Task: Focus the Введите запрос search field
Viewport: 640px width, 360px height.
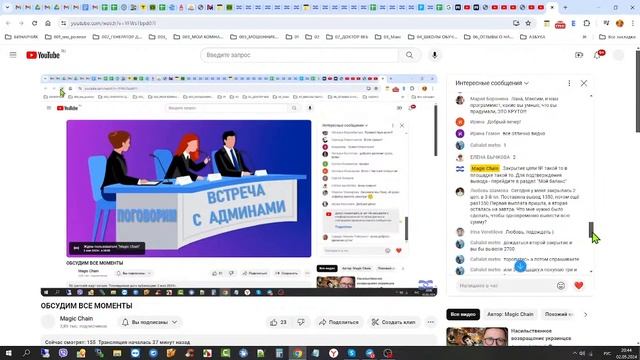Action: click(300, 55)
